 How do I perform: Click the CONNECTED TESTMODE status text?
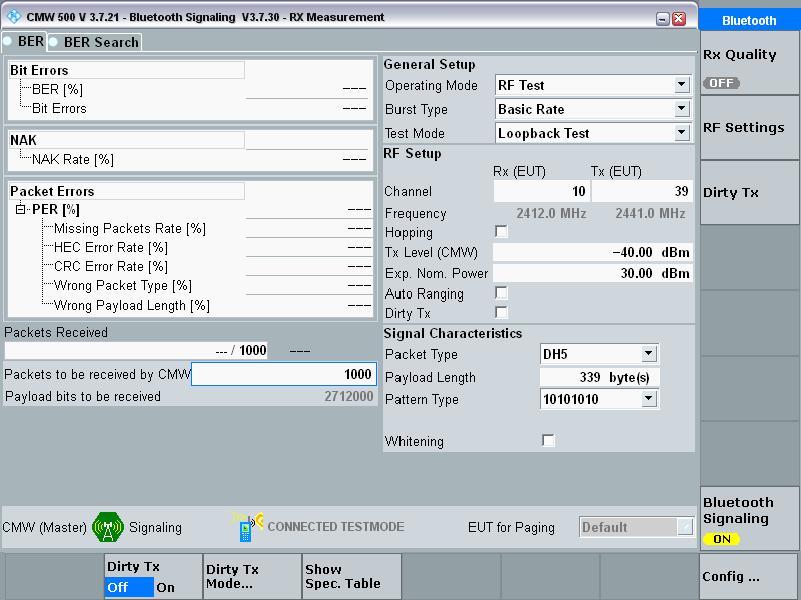336,526
